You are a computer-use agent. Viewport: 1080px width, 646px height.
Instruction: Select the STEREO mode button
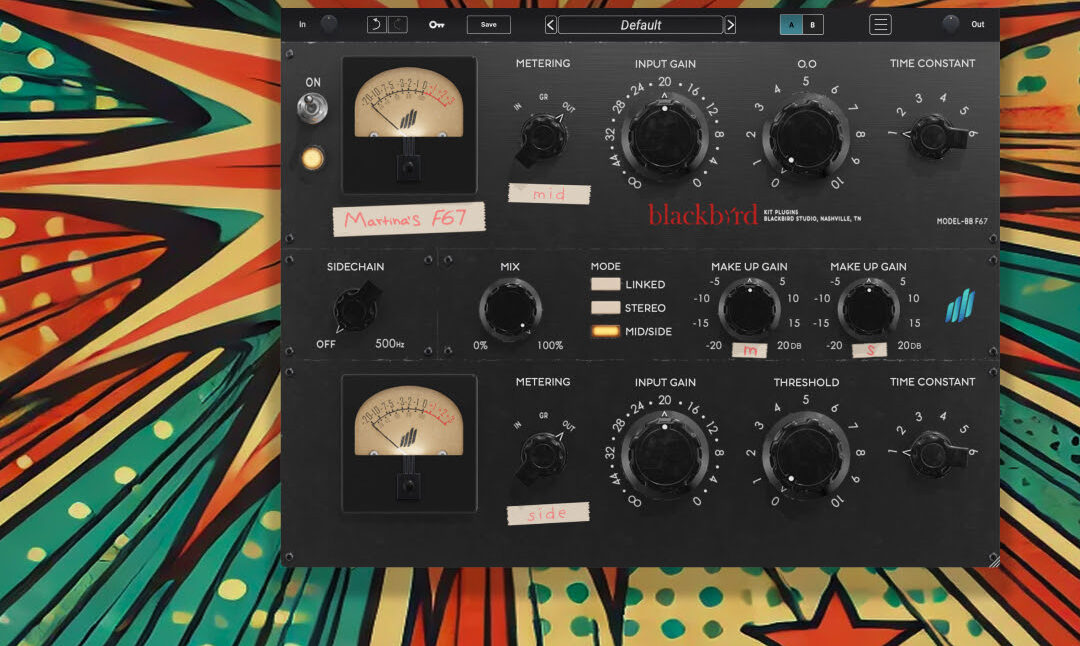coord(605,308)
